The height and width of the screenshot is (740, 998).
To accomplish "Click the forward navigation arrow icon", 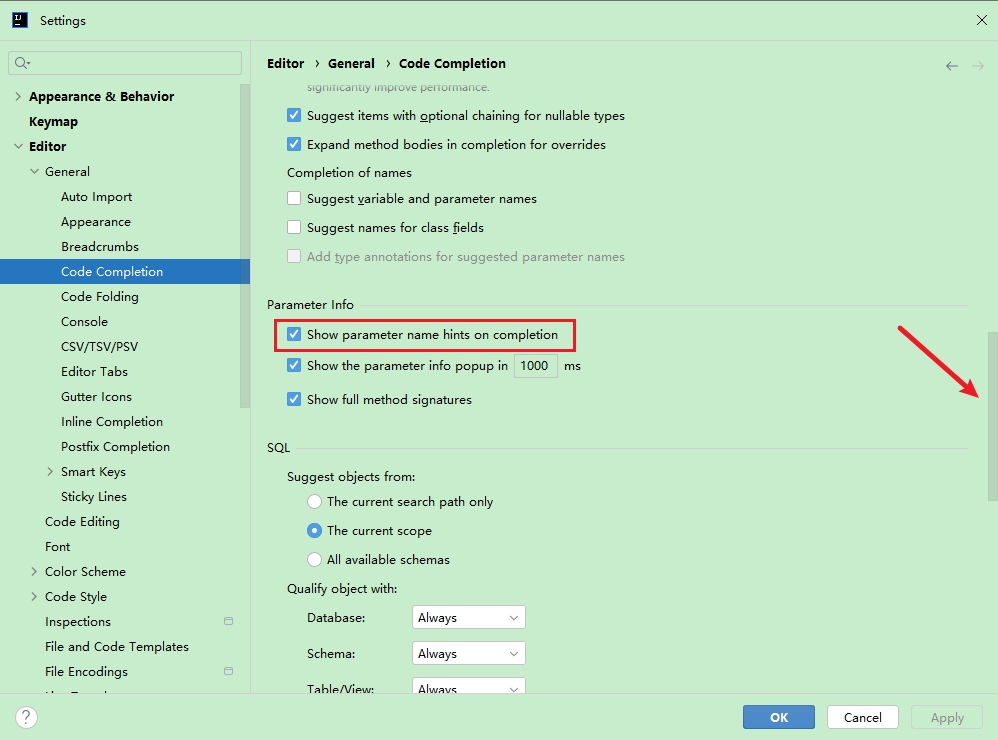I will click(978, 66).
